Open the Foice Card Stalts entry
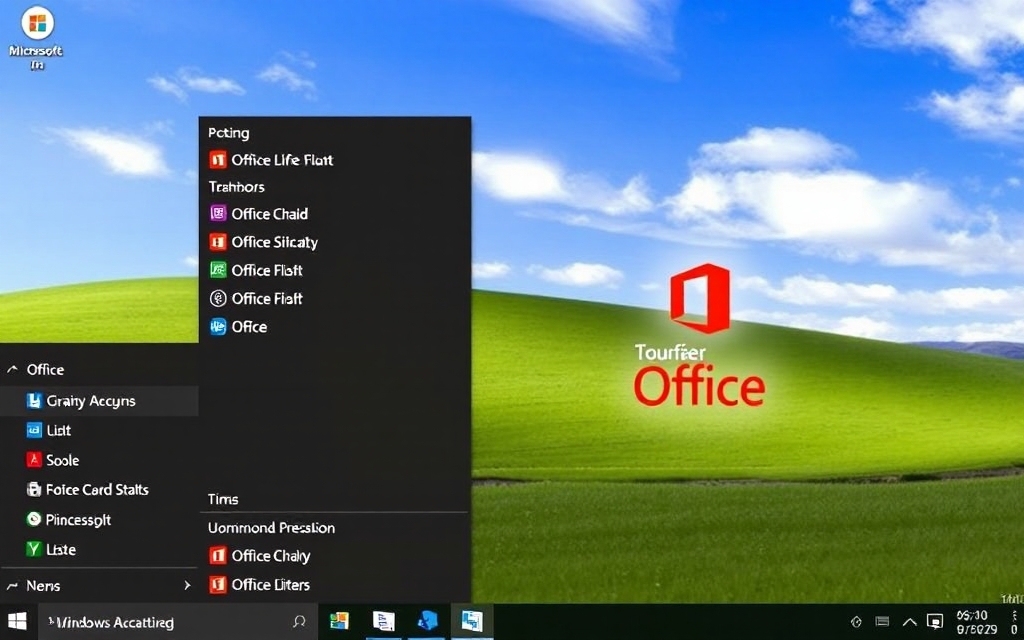This screenshot has height=640, width=1024. coord(99,489)
